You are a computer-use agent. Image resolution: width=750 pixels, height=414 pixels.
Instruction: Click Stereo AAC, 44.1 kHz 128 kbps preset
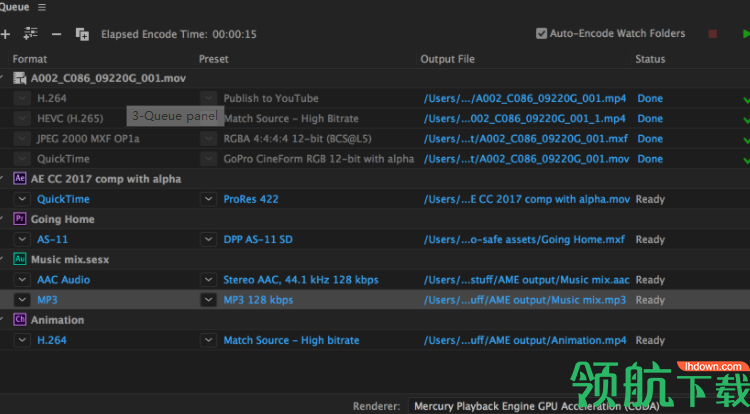tap(301, 280)
